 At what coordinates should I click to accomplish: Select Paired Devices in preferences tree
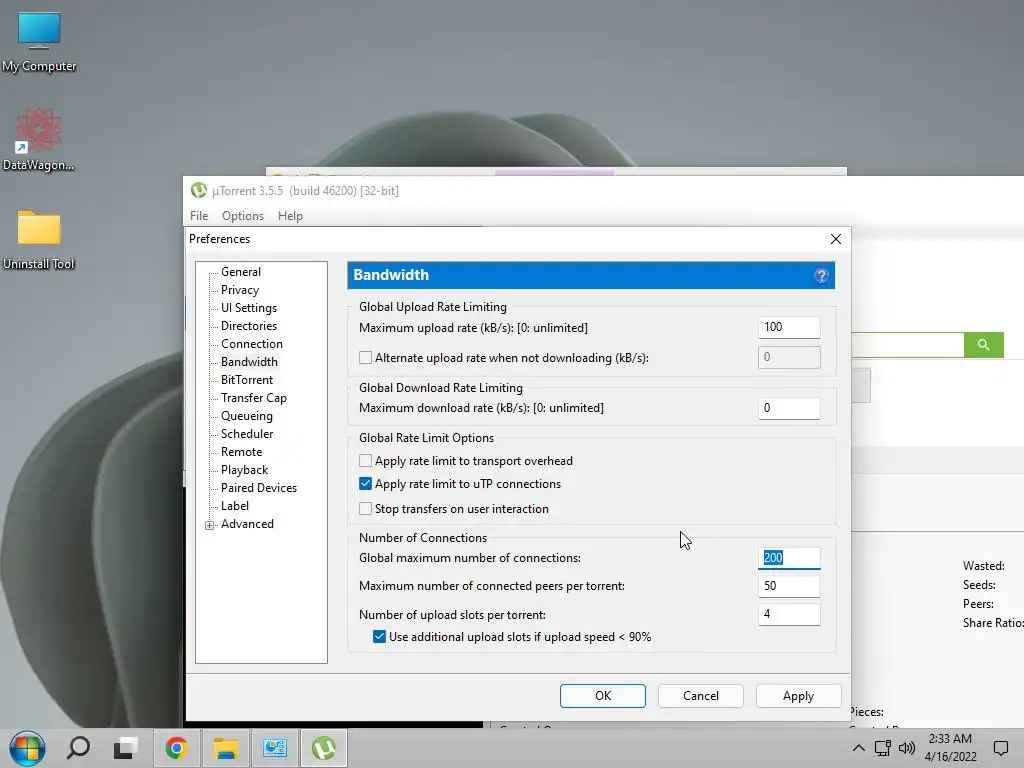pos(259,488)
